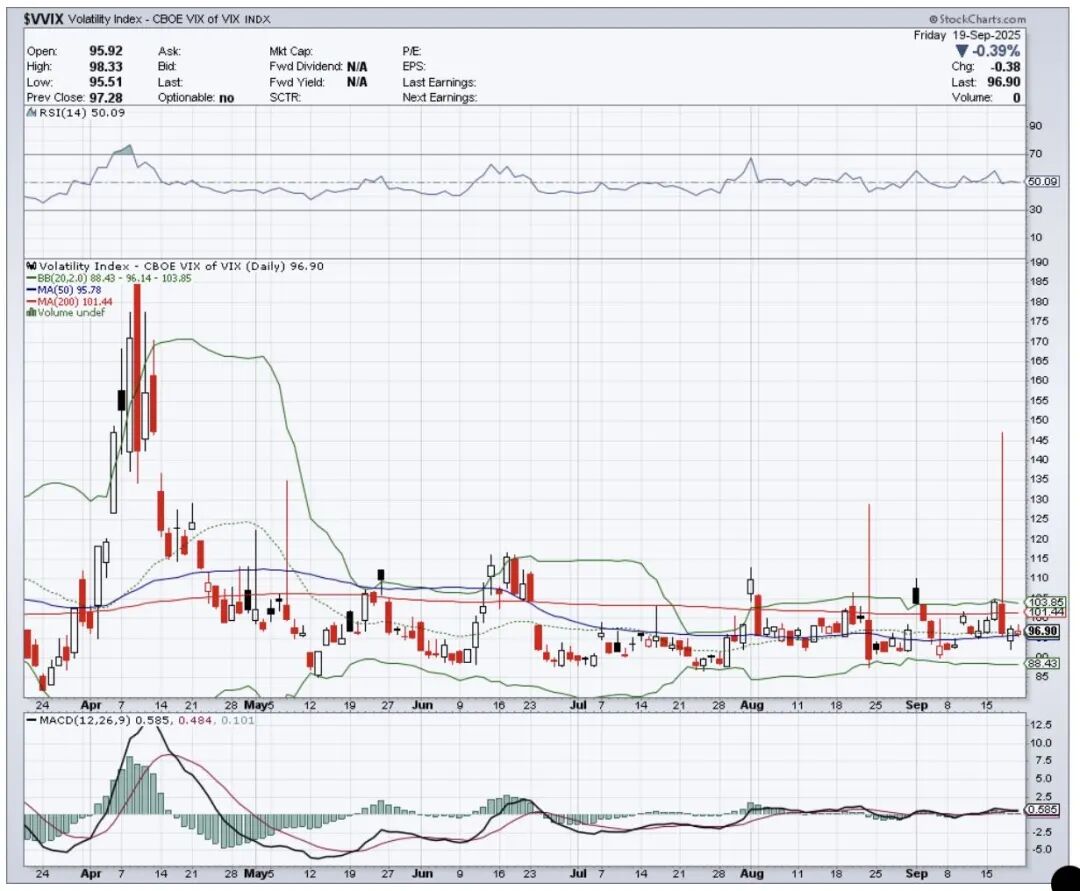Click the Open value 95.92
This screenshot has width=1080, height=891.
click(106, 51)
